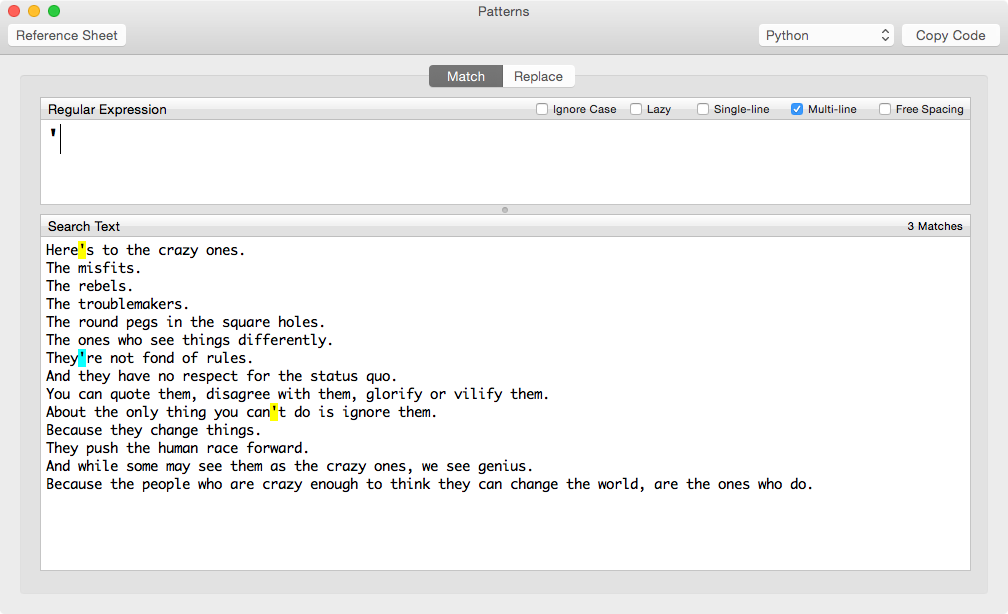Click inside the Regular Expression field
Viewport: 1008px width, 614px height.
point(505,162)
